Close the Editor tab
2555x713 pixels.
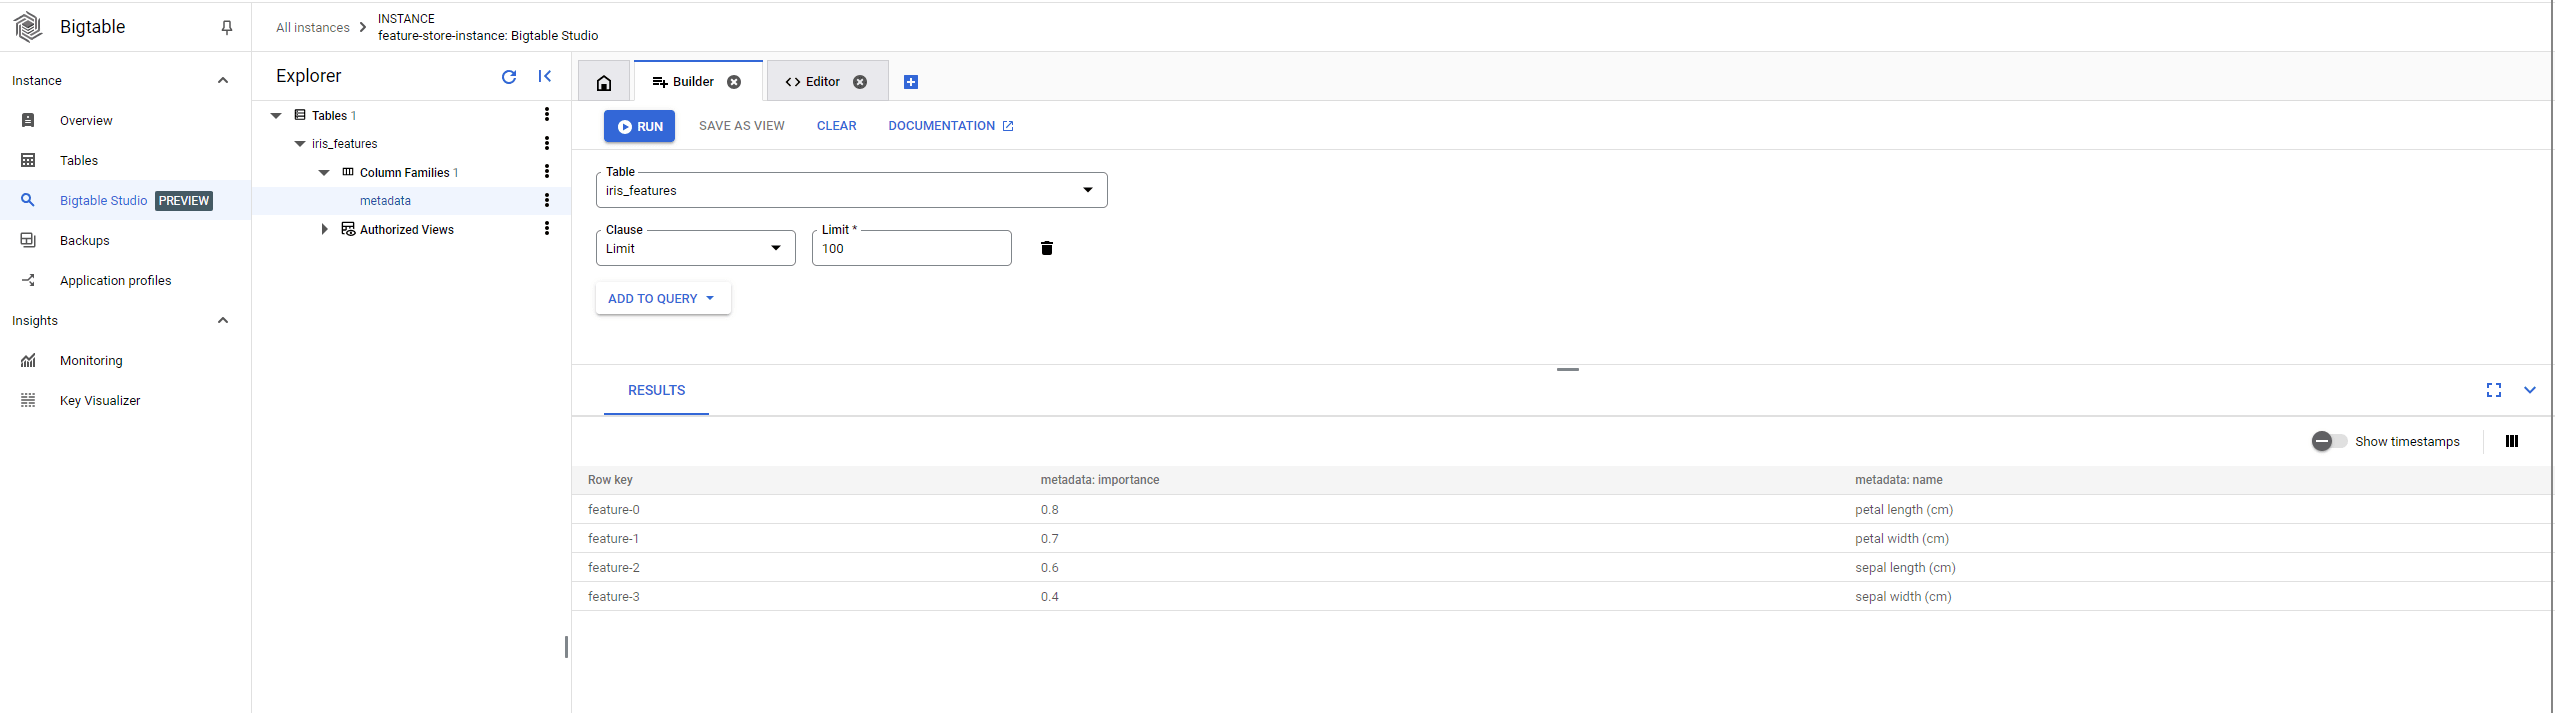pyautogui.click(x=860, y=82)
